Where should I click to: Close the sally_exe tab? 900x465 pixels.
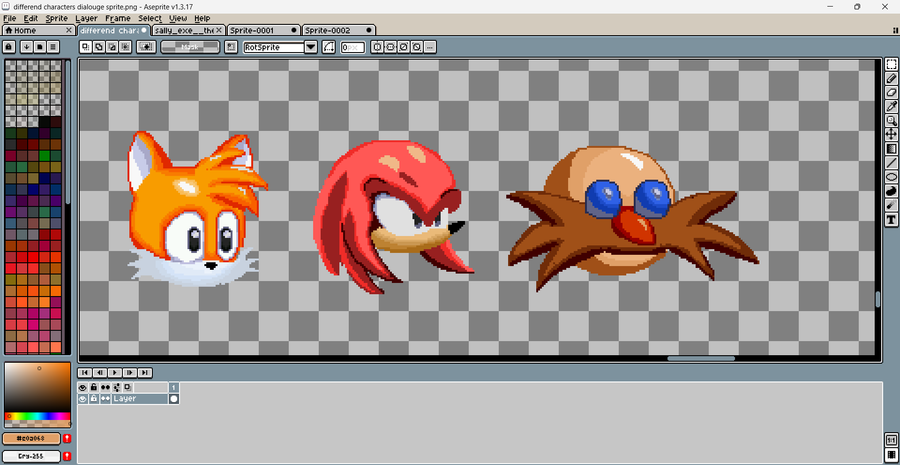(219, 30)
